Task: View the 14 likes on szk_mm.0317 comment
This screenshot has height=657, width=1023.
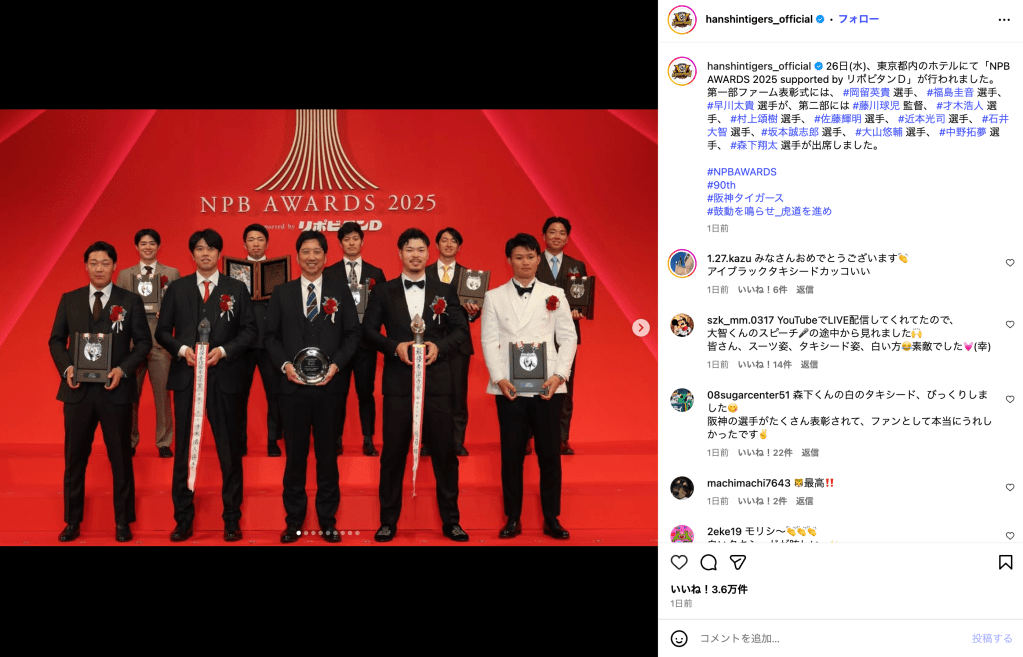Action: [765, 365]
